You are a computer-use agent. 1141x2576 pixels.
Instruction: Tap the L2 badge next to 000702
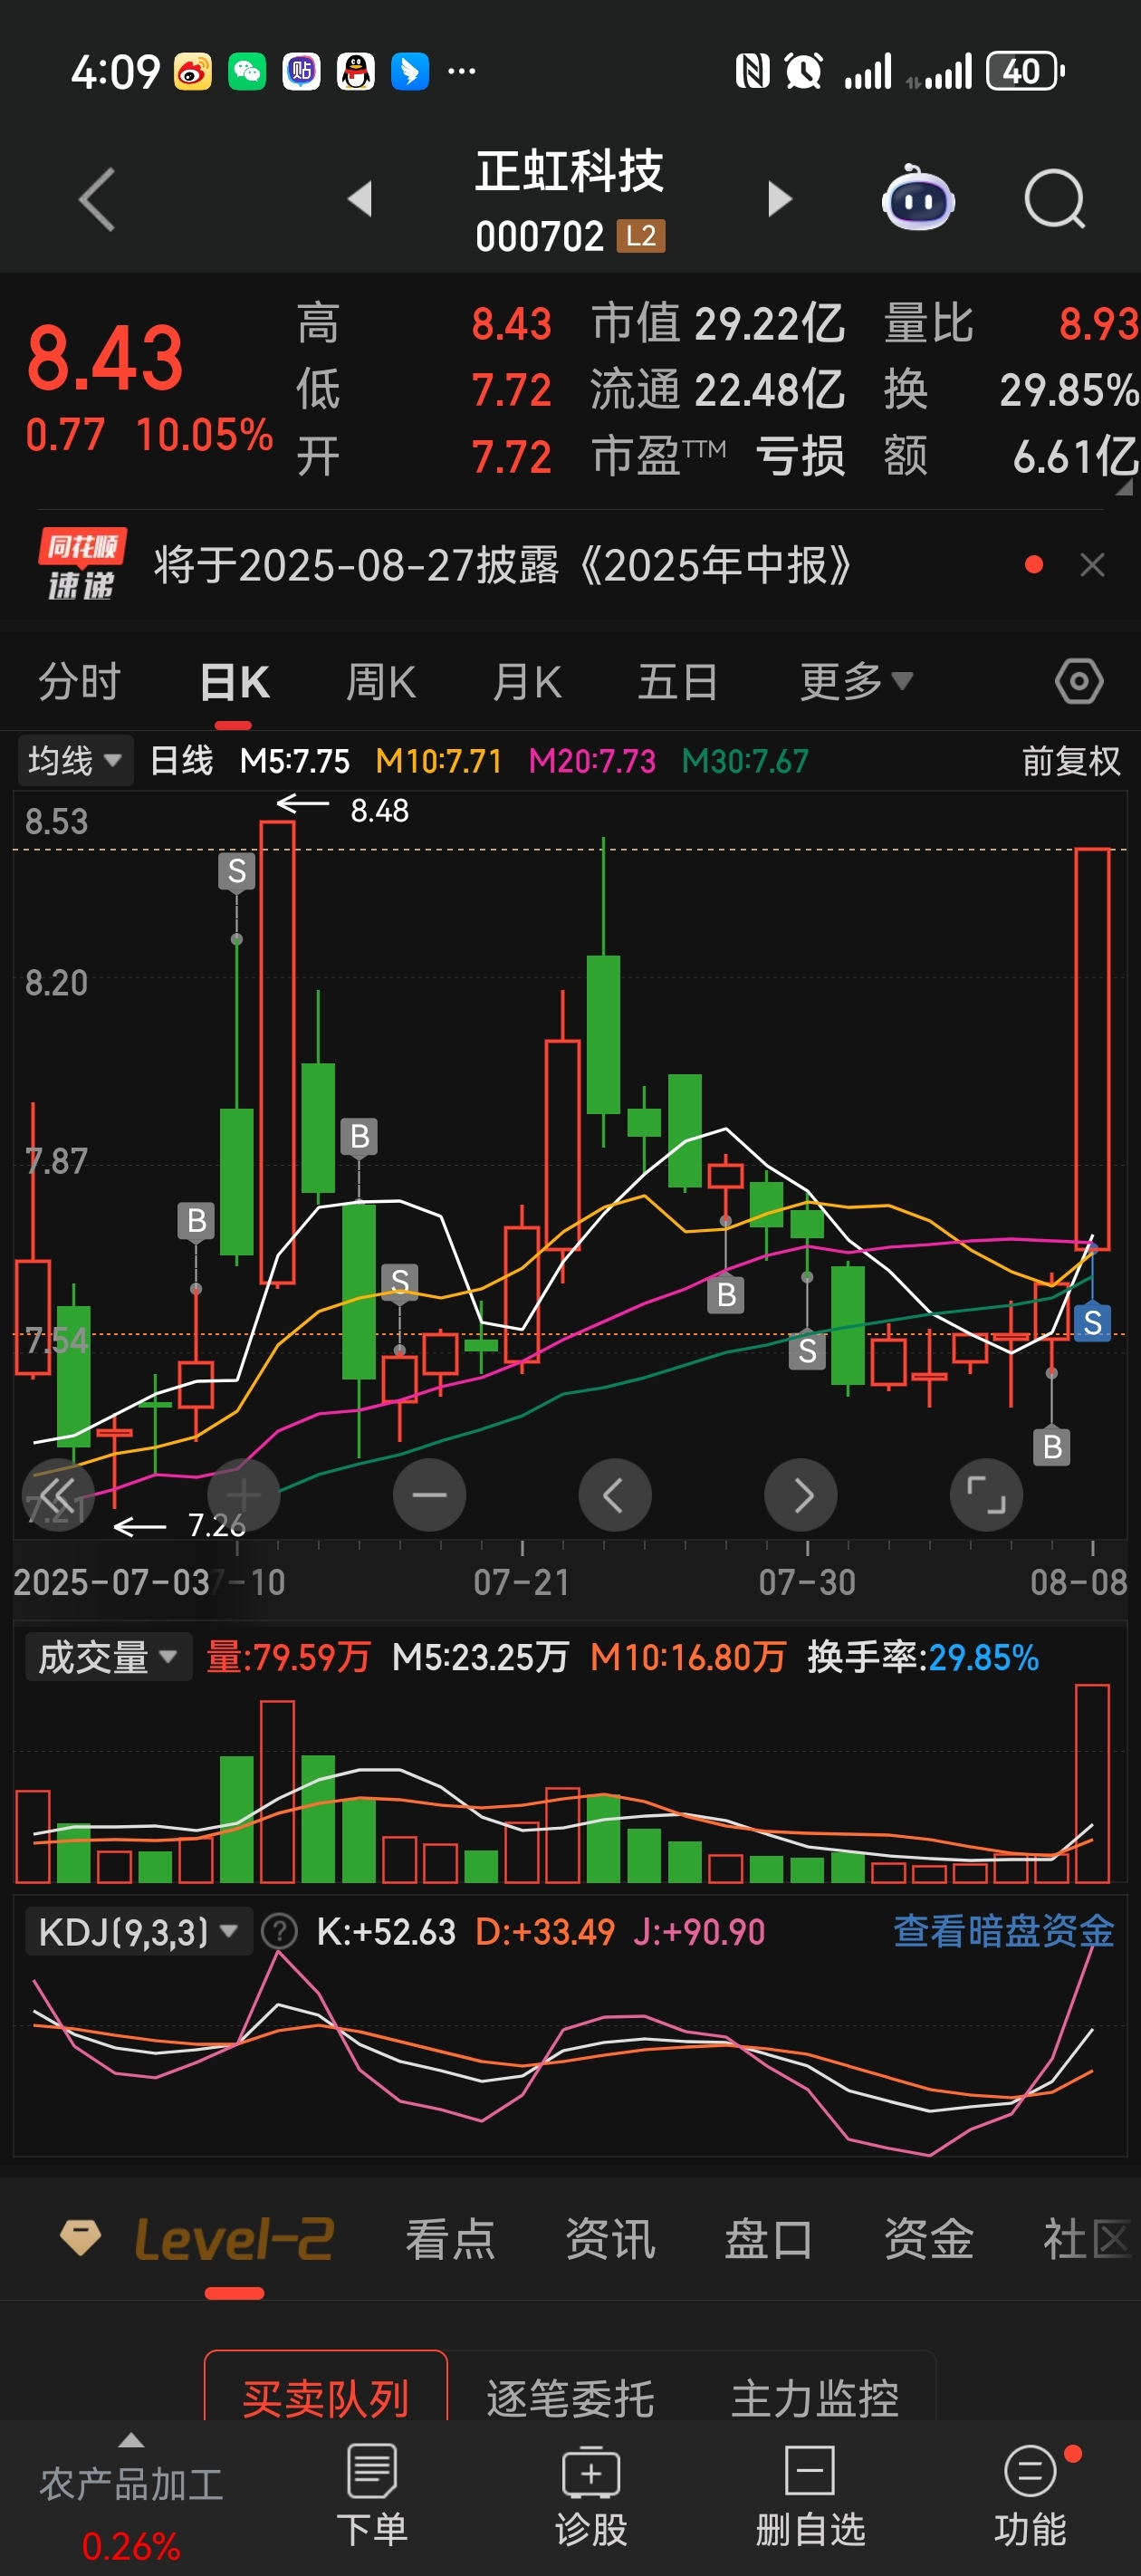pyautogui.click(x=641, y=236)
